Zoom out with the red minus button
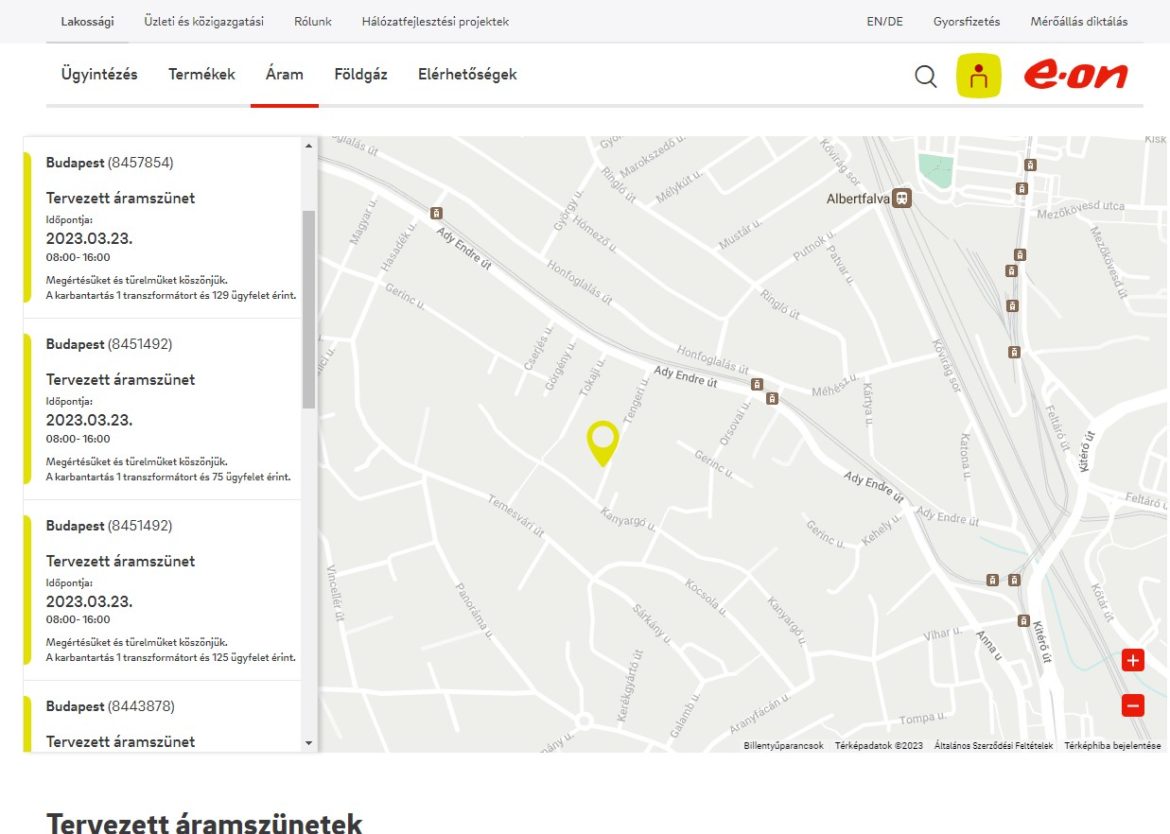Viewport: 1170px width, 834px height. (1132, 705)
